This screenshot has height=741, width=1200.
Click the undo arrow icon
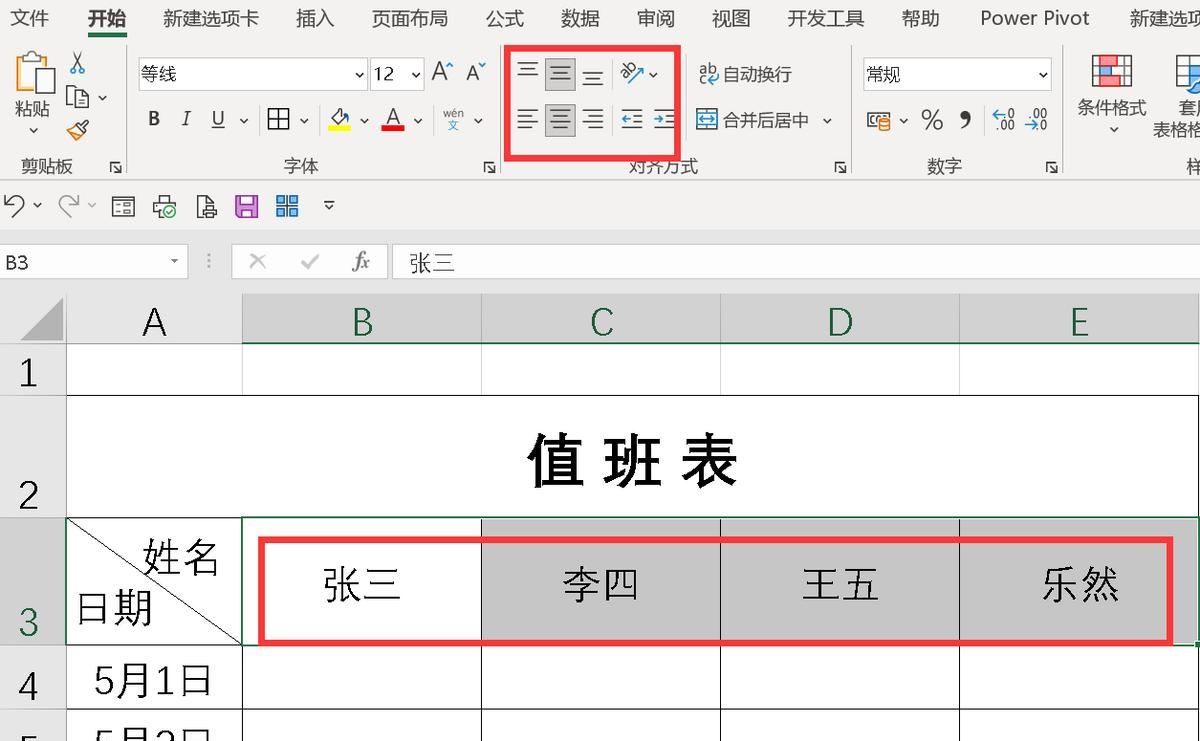click(14, 205)
